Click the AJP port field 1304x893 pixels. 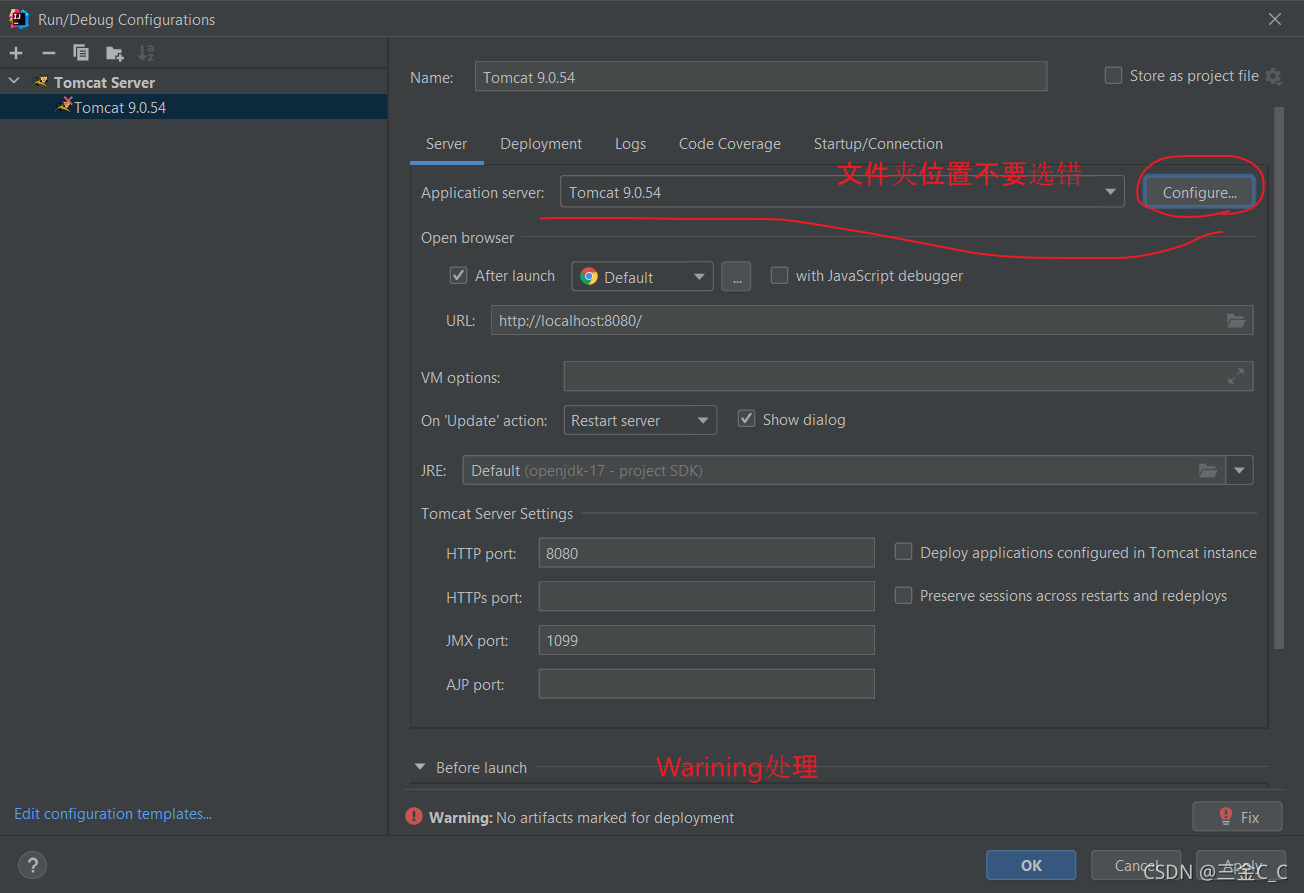tap(707, 684)
